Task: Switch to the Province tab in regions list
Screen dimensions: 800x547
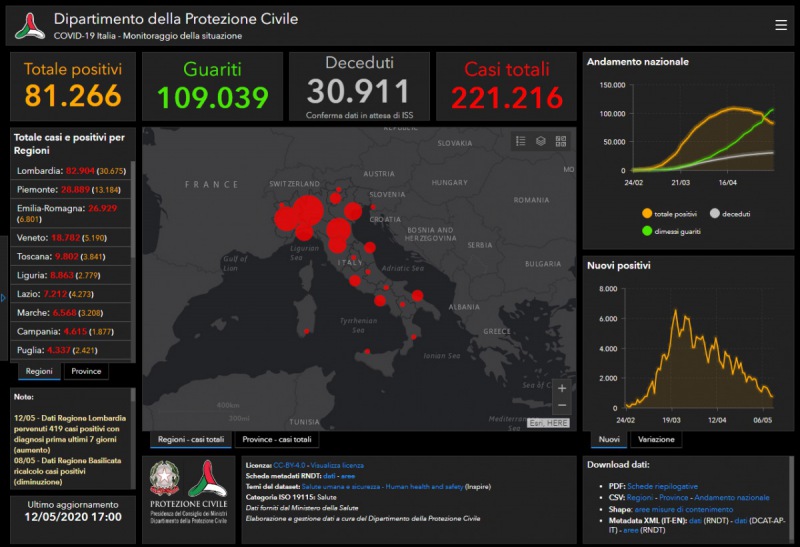Action: [87, 371]
